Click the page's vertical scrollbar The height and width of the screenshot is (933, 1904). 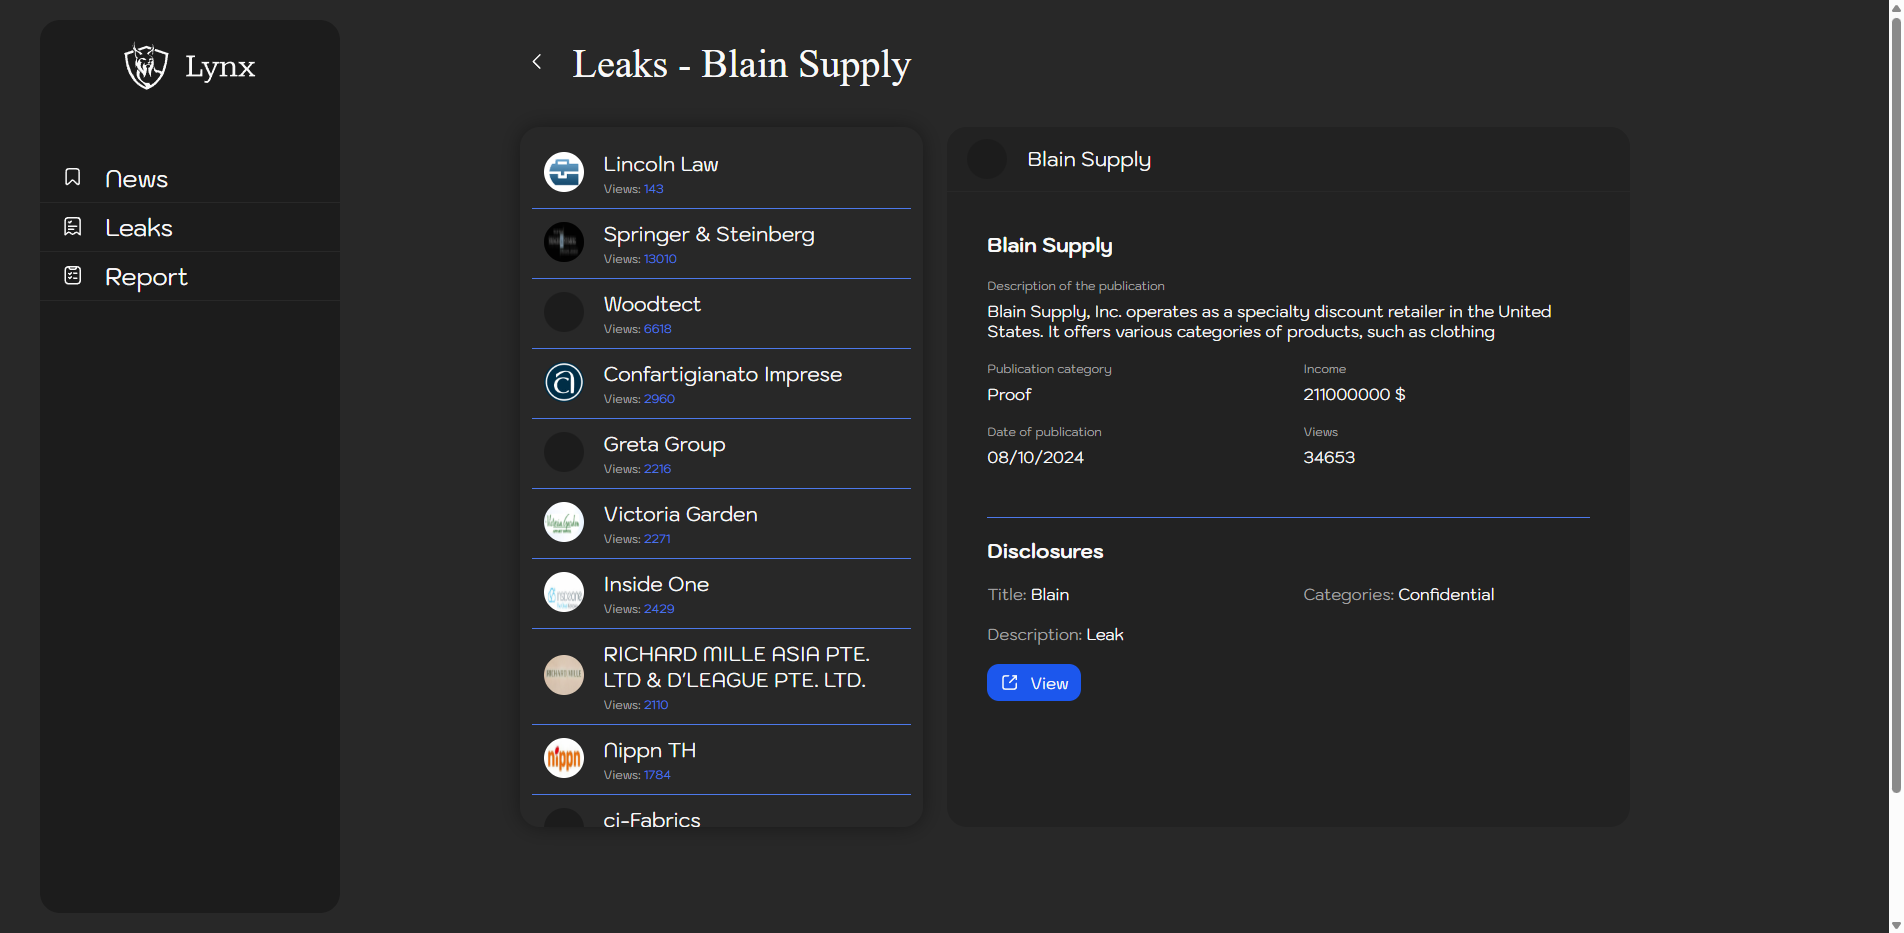[1895, 400]
